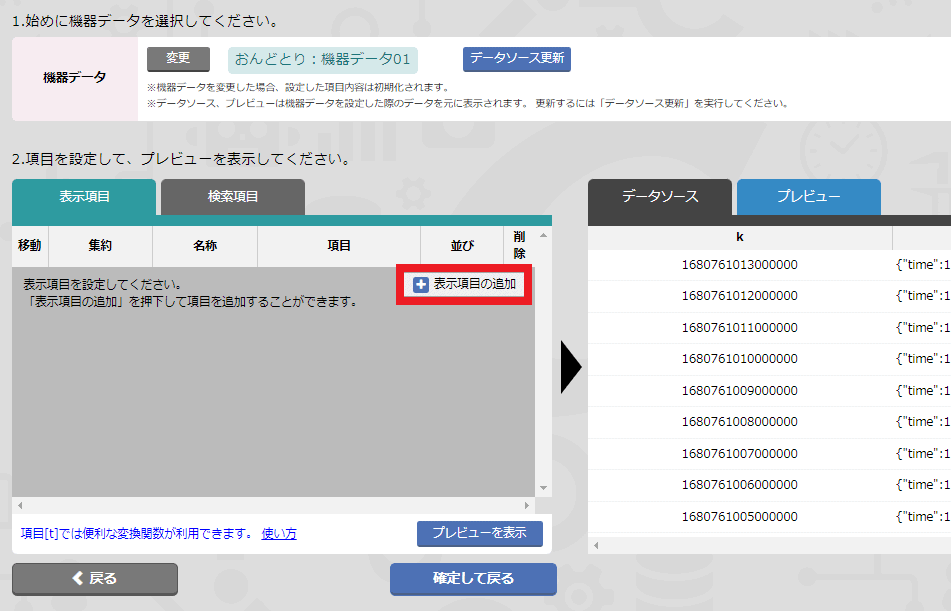Click the k column header in data source
Screen dimensions: 951x611
click(739, 237)
